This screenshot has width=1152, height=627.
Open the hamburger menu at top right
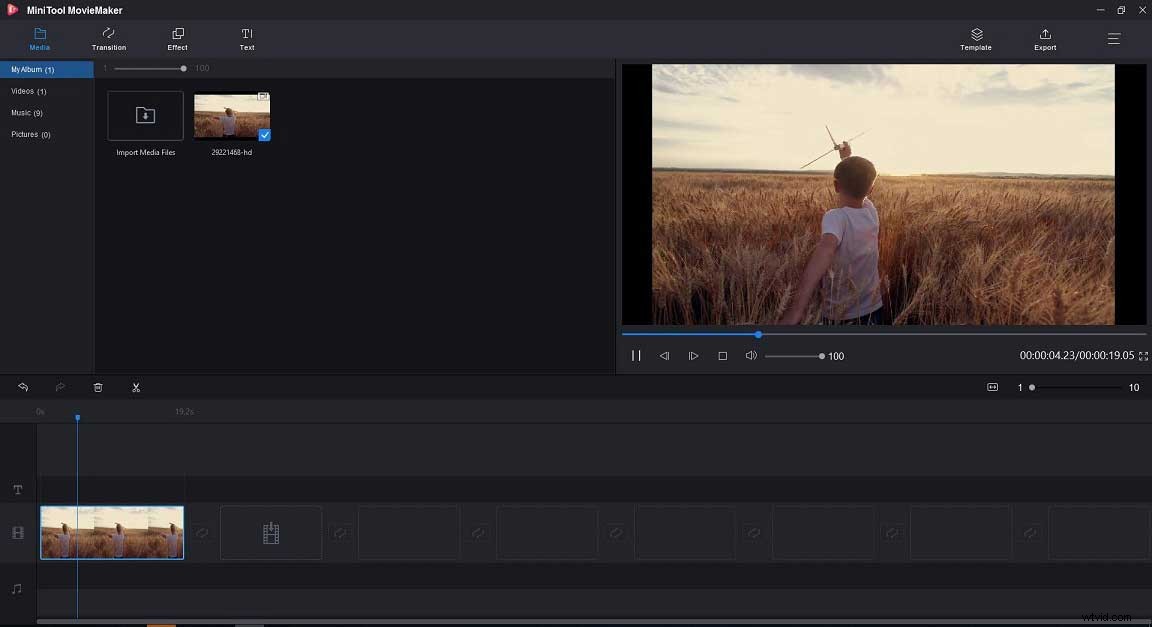[1113, 39]
